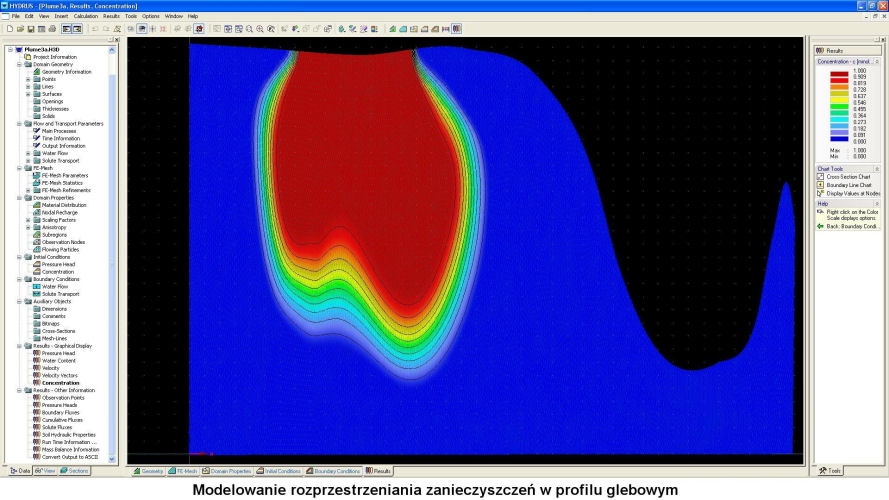Open the Boundary Line Chart tool
Viewport: 889px width, 500px height.
click(850, 185)
